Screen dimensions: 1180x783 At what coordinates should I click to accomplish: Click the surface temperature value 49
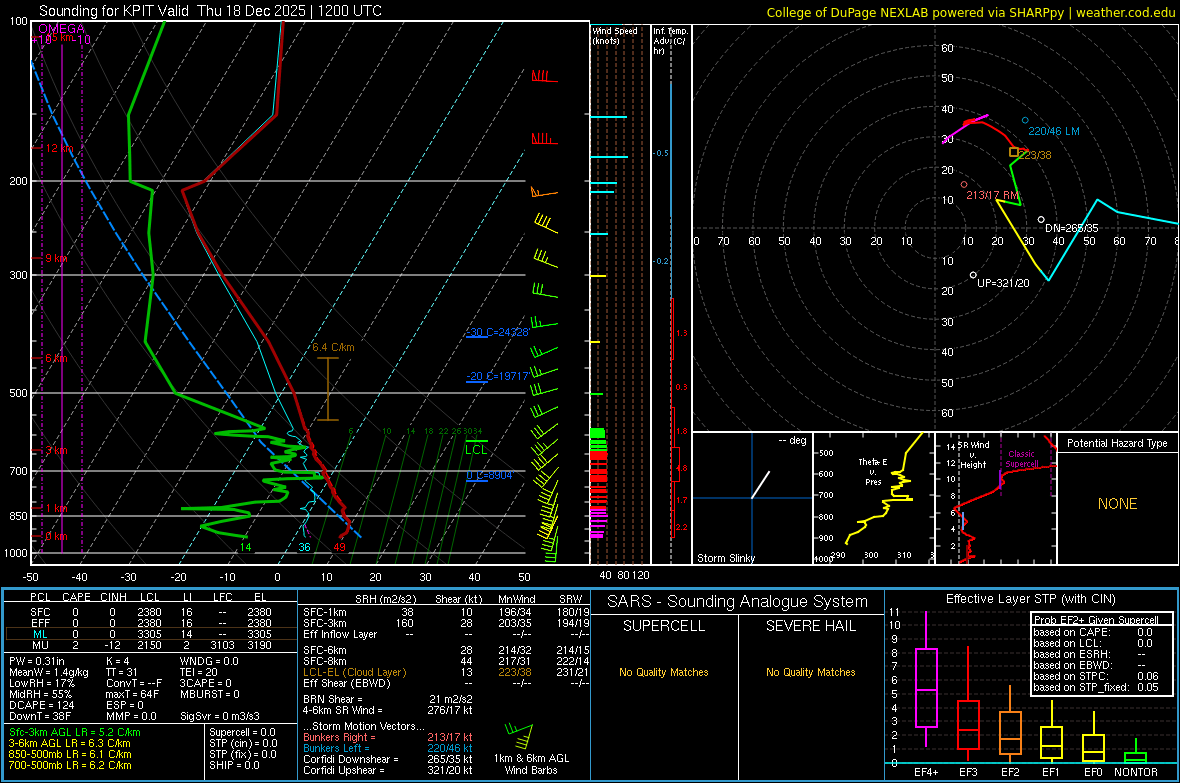point(339,547)
